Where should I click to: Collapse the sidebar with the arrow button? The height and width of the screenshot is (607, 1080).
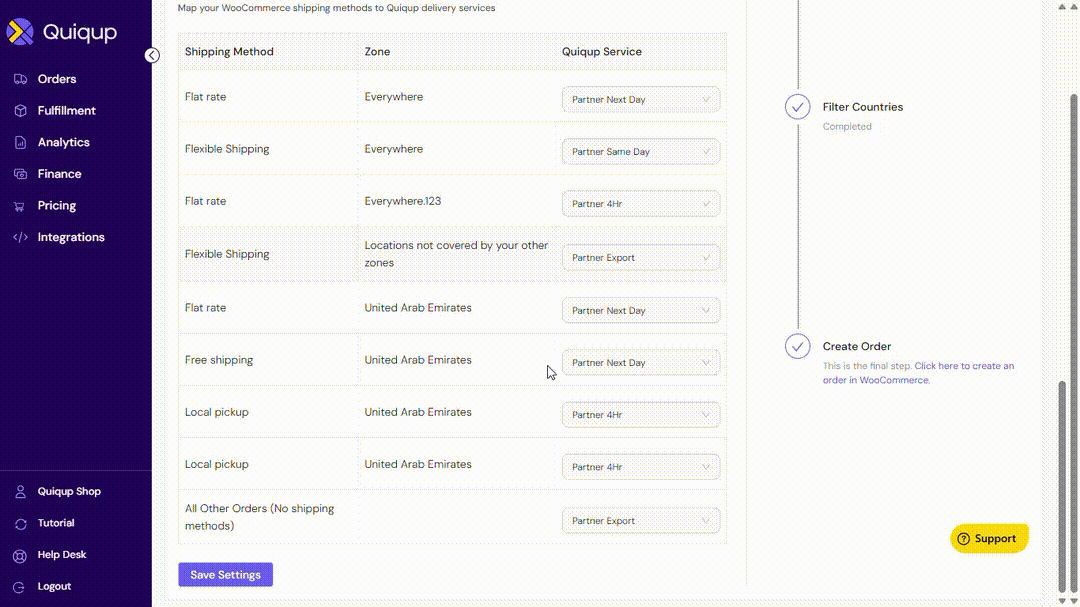click(x=152, y=55)
